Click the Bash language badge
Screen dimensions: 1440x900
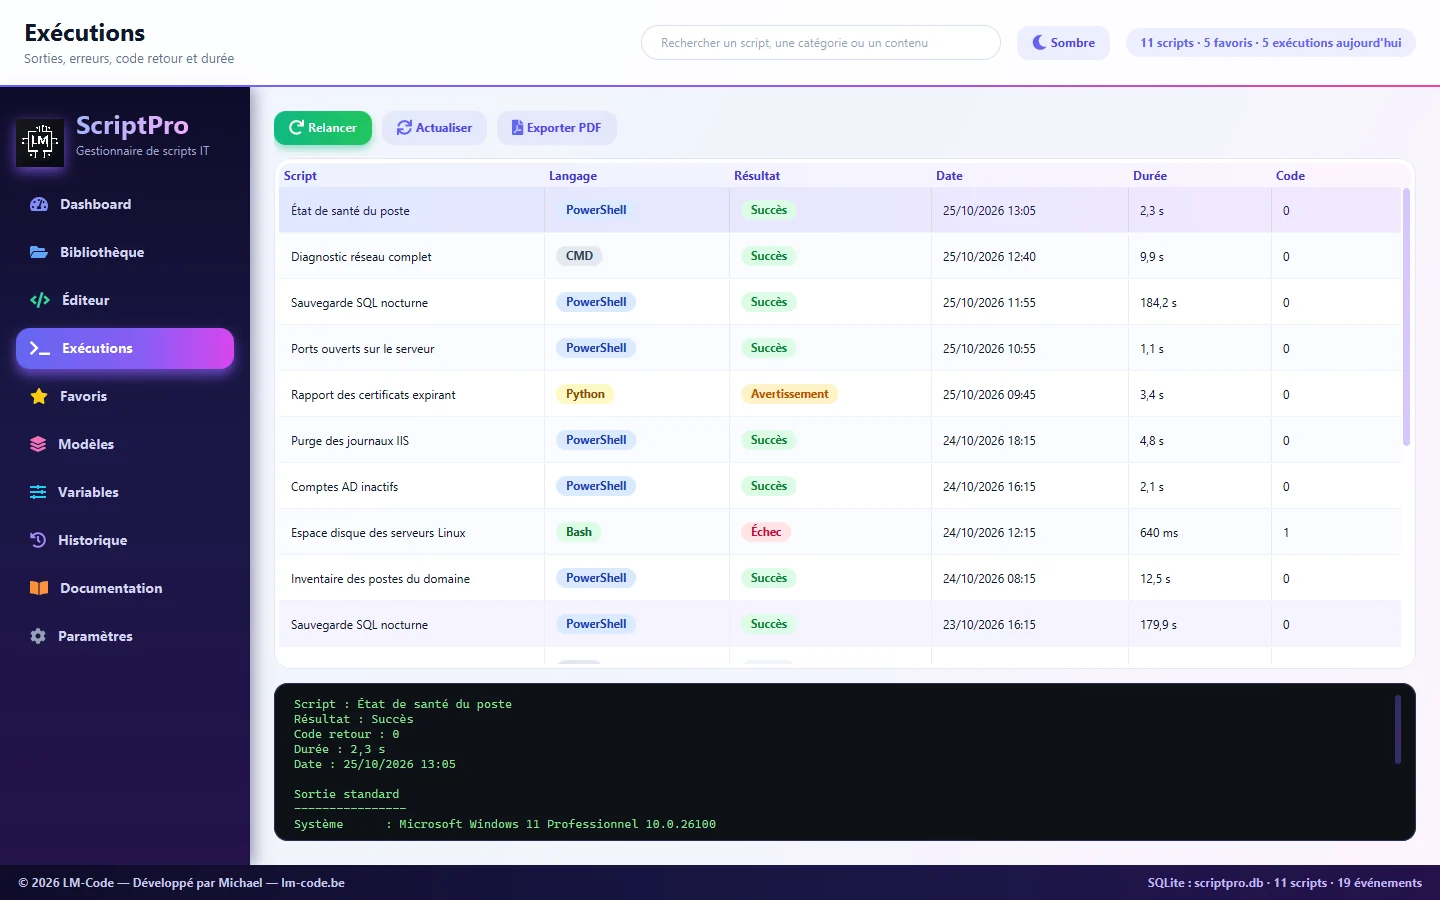coord(579,532)
